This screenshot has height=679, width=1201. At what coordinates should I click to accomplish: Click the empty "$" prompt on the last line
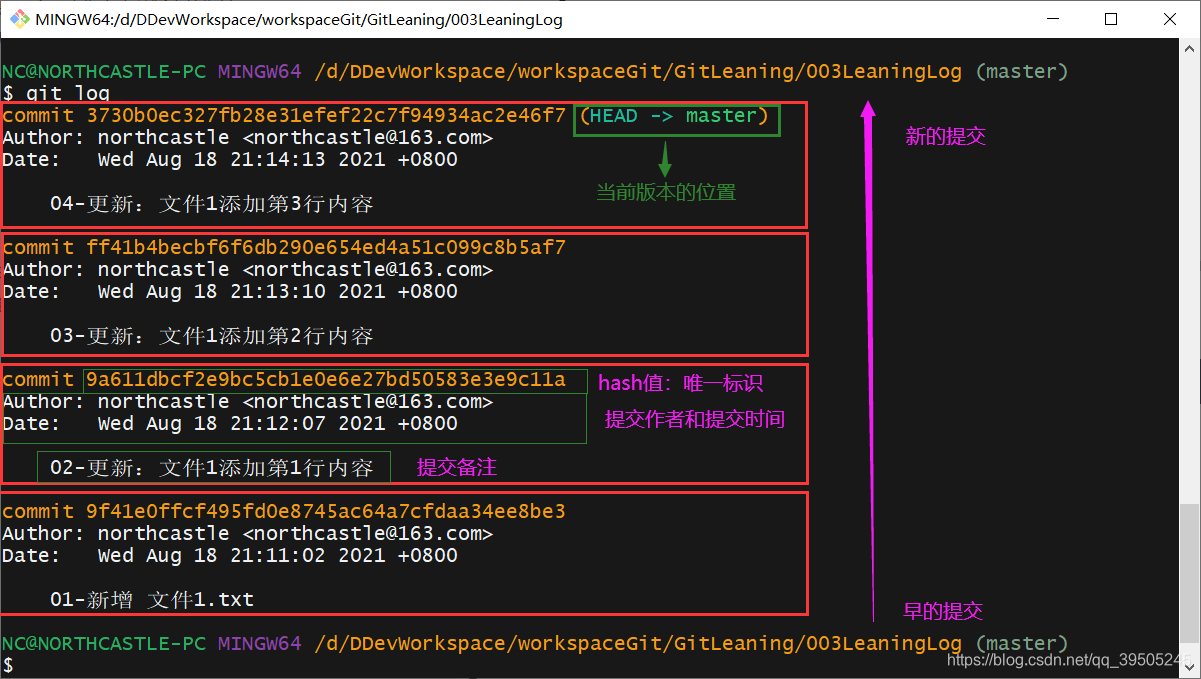point(8,666)
